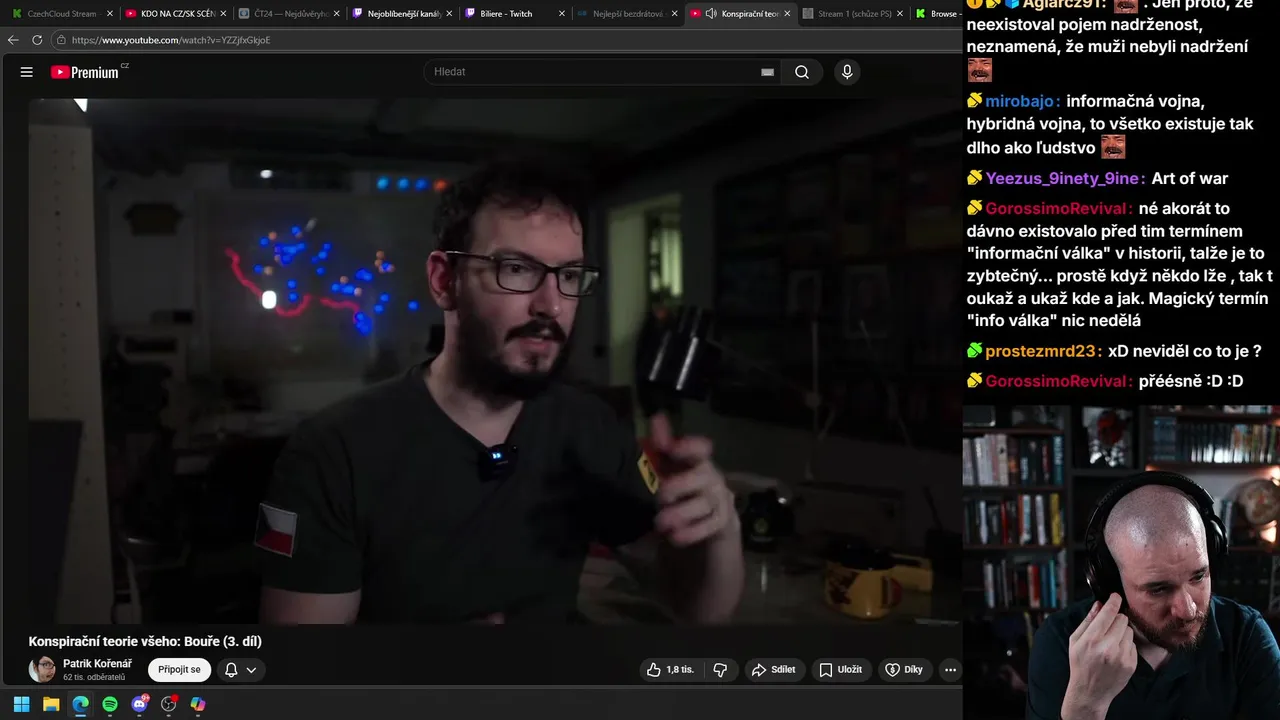Click the Yeezus_9inety_9ine username in chat
Screen dimensions: 1280x720
[1064, 178]
